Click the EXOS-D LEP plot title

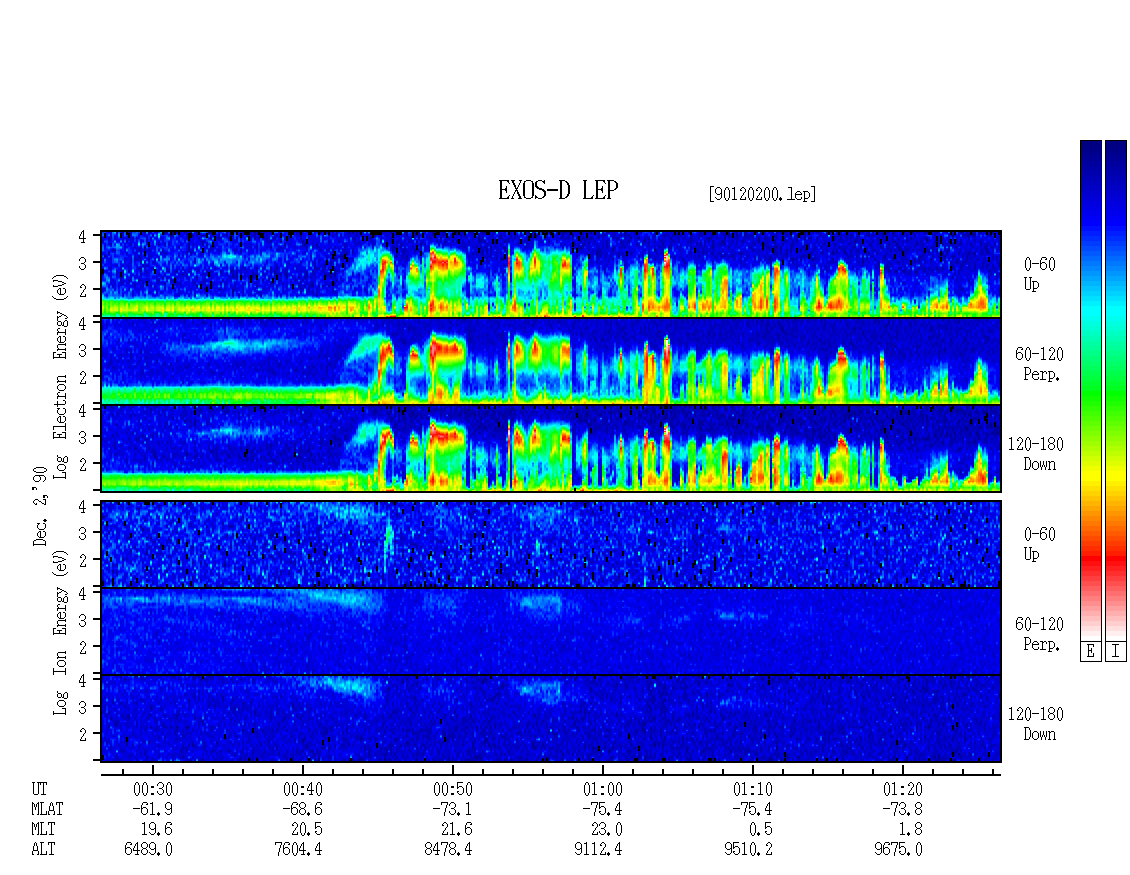pyautogui.click(x=558, y=191)
